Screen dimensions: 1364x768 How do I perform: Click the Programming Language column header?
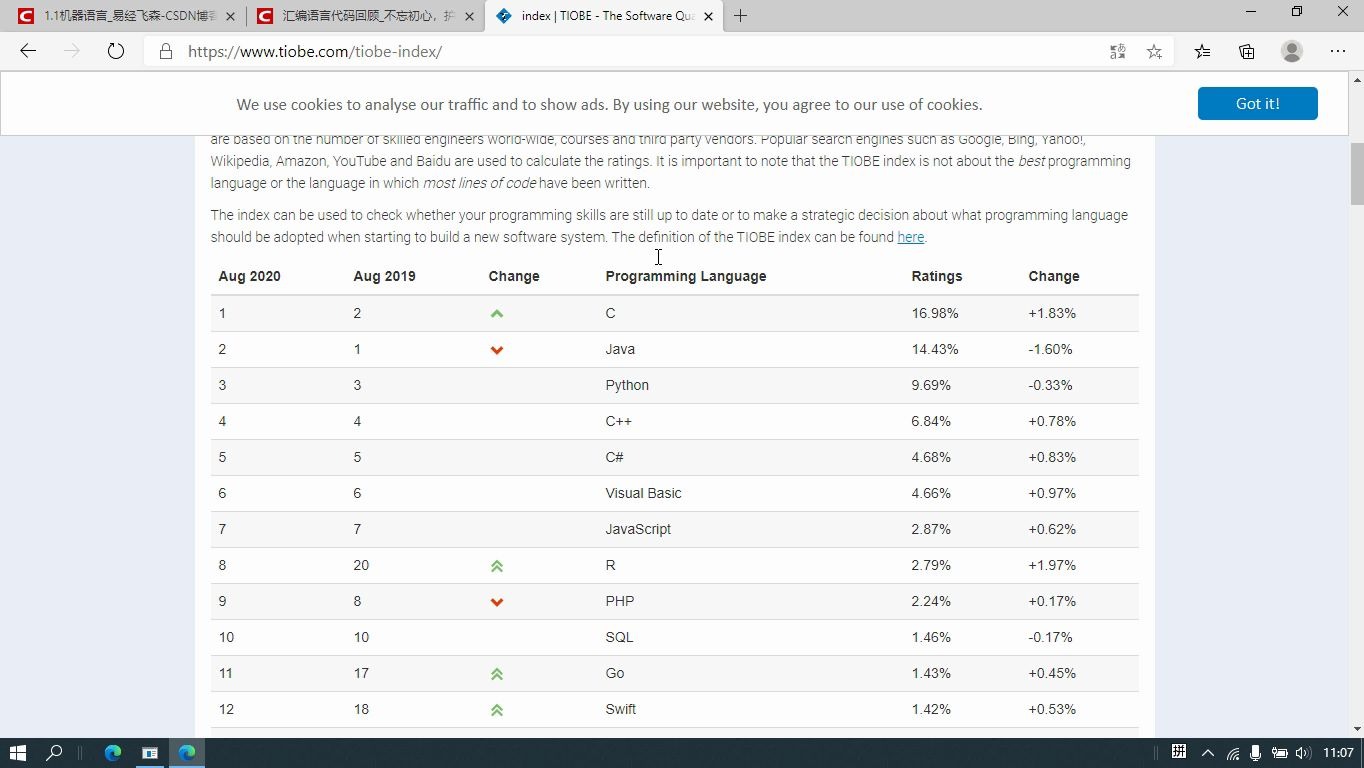pyautogui.click(x=686, y=276)
